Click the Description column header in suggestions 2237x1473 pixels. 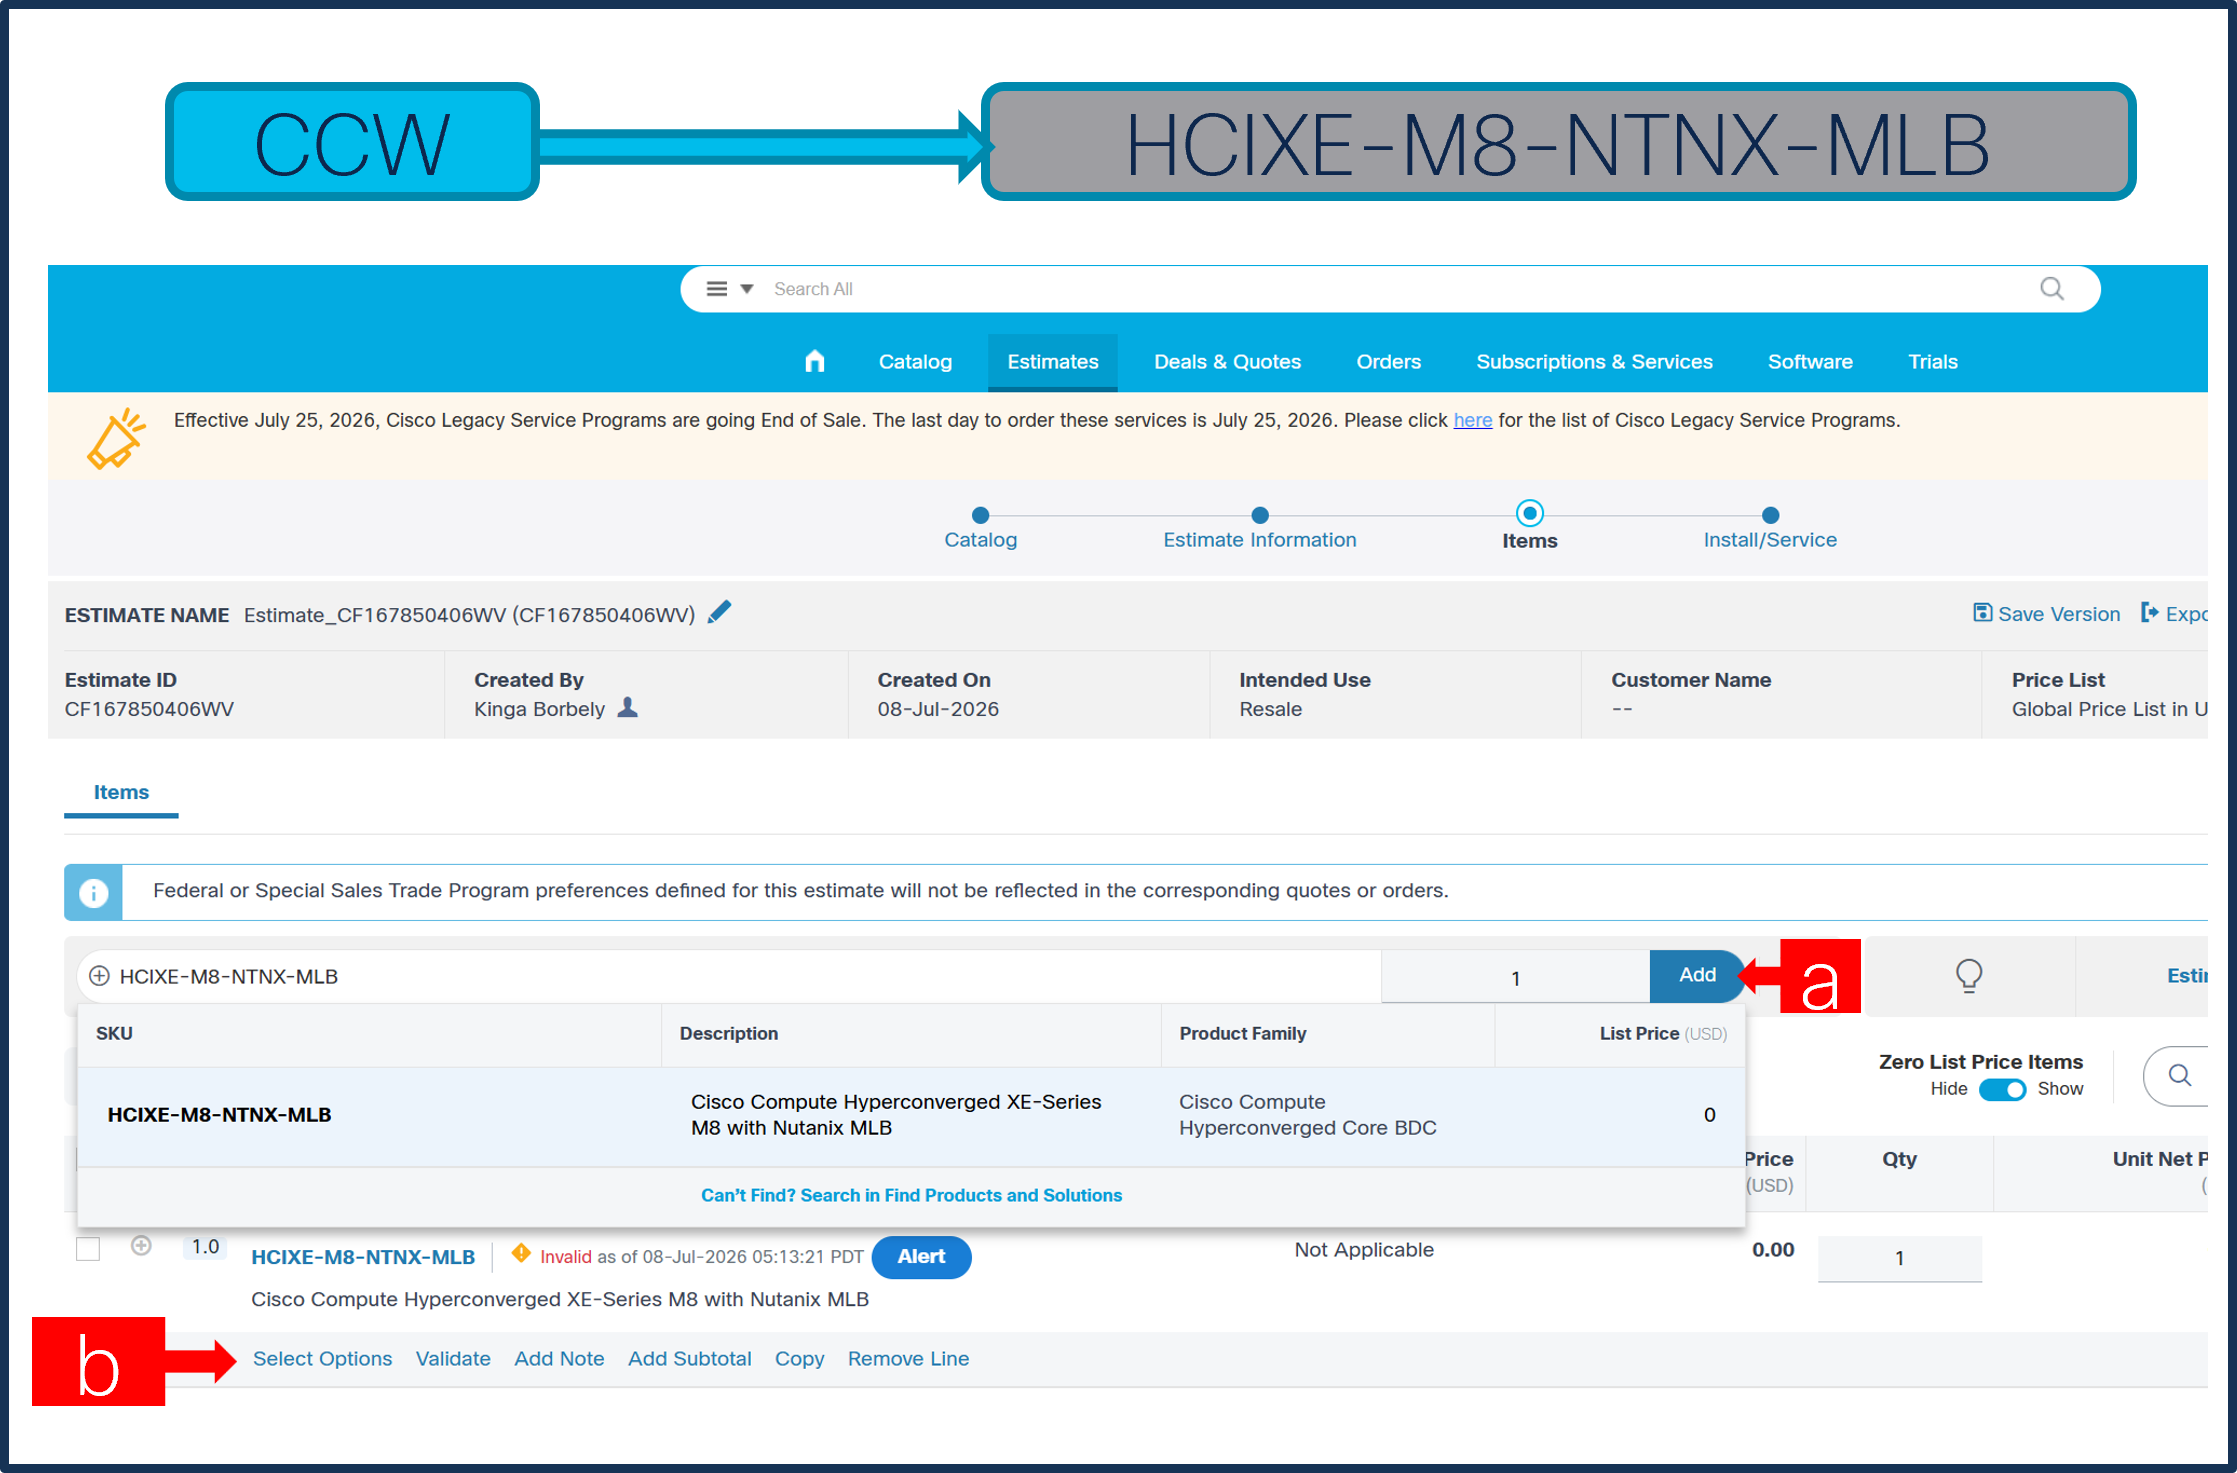point(729,1034)
